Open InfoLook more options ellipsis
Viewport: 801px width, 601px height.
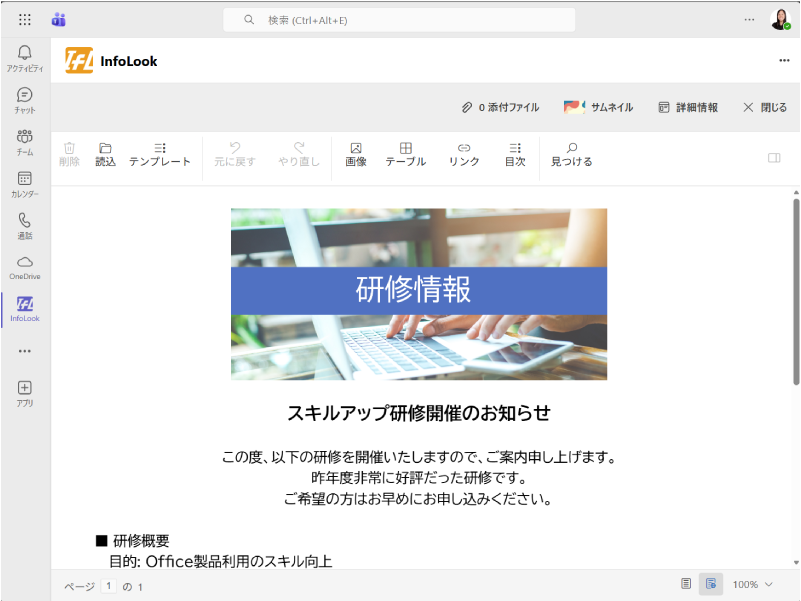point(784,61)
